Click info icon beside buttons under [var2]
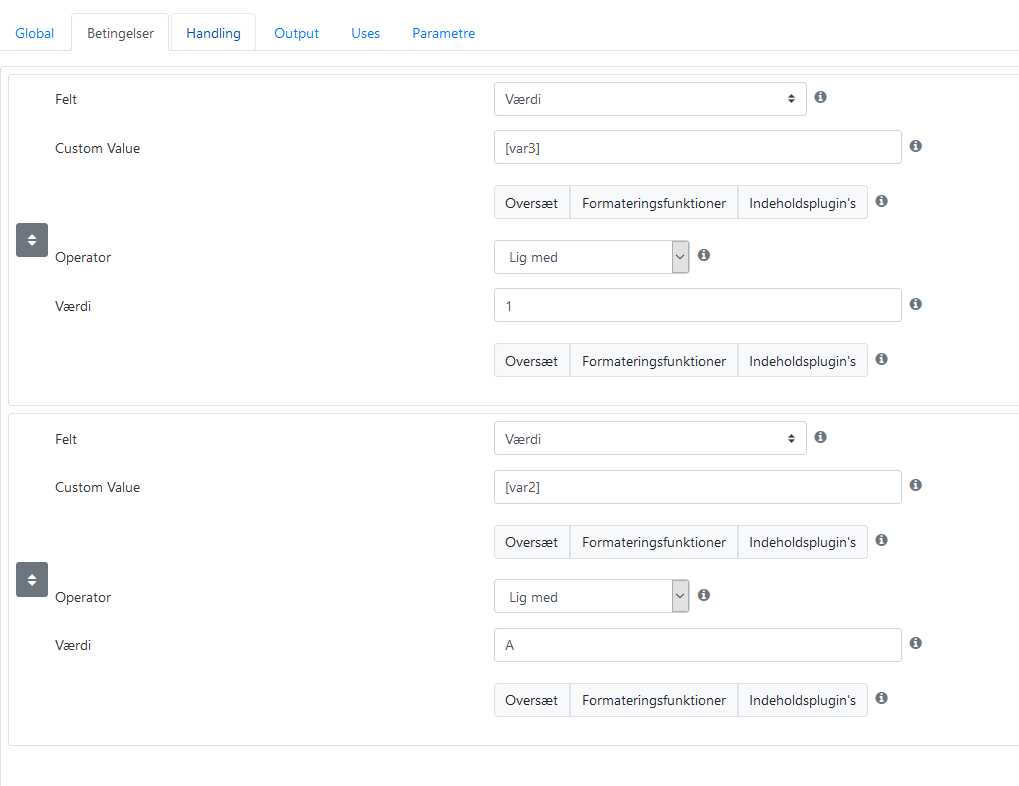This screenshot has width=1019, height=786. tap(881, 540)
